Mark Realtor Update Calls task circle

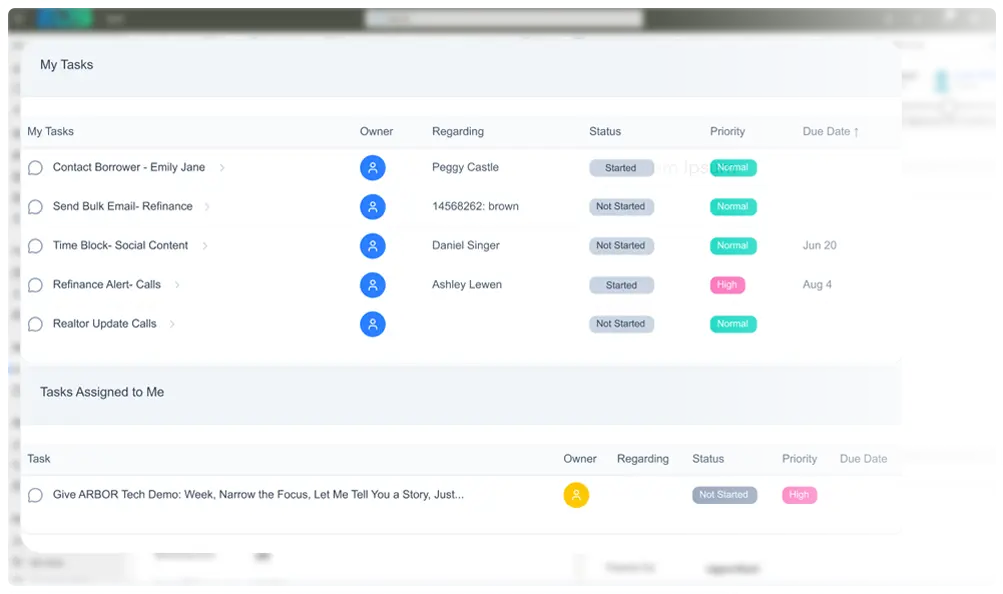[35, 324]
